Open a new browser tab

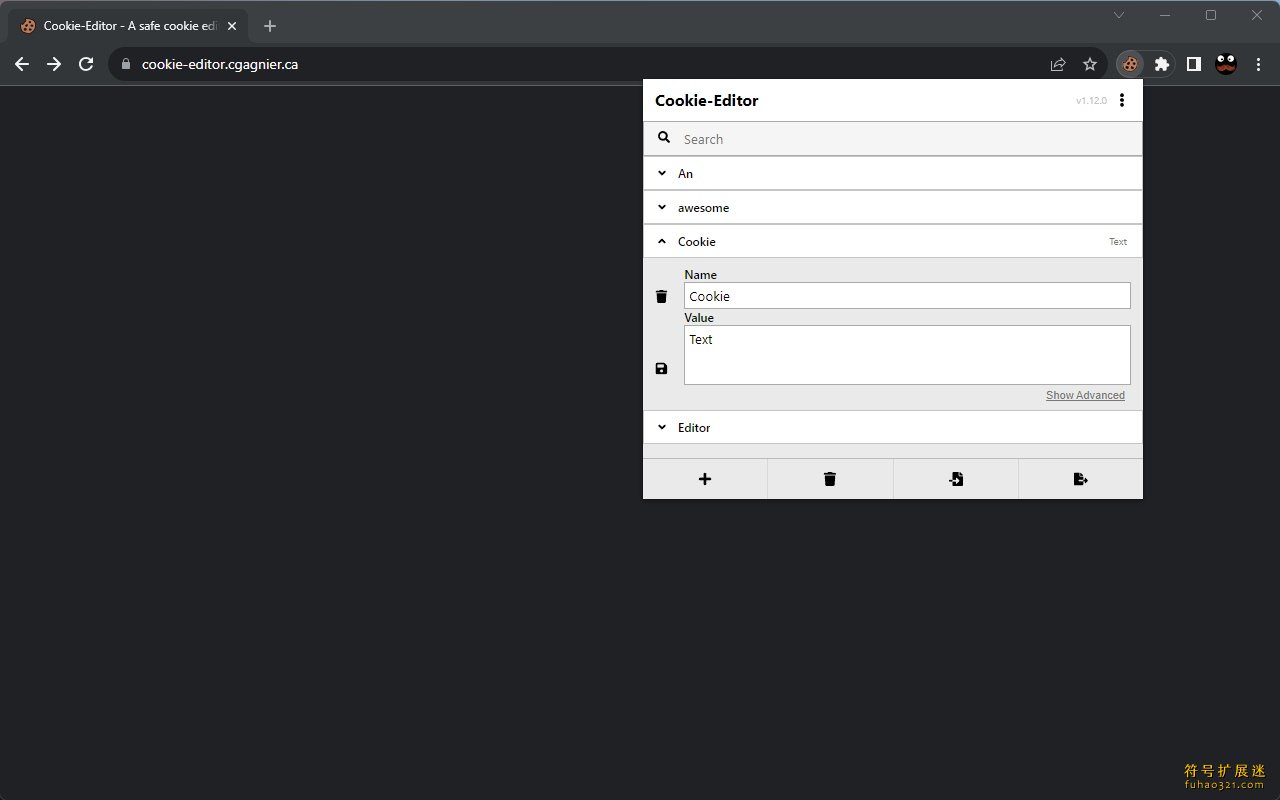[x=270, y=26]
